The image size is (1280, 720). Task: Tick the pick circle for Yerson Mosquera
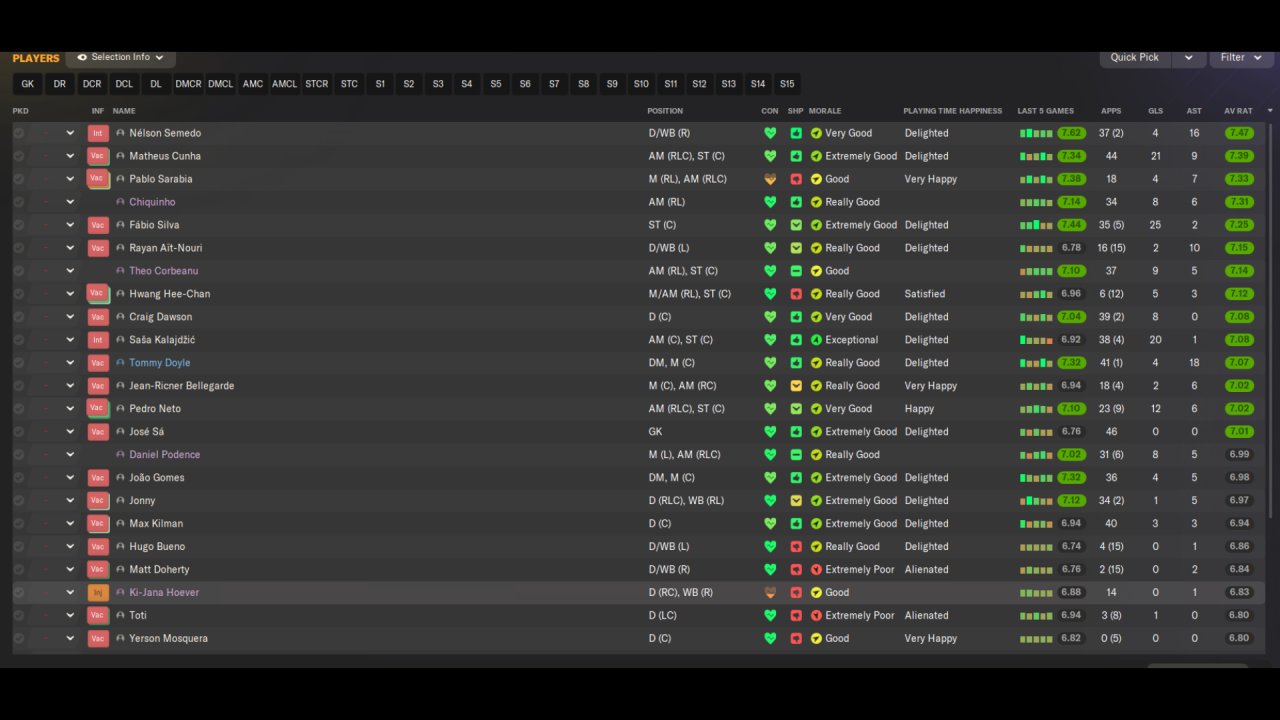coord(19,638)
